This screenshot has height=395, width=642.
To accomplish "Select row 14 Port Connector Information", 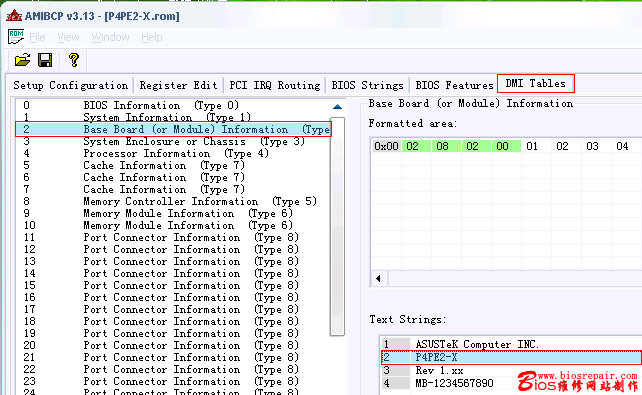I will (173, 273).
